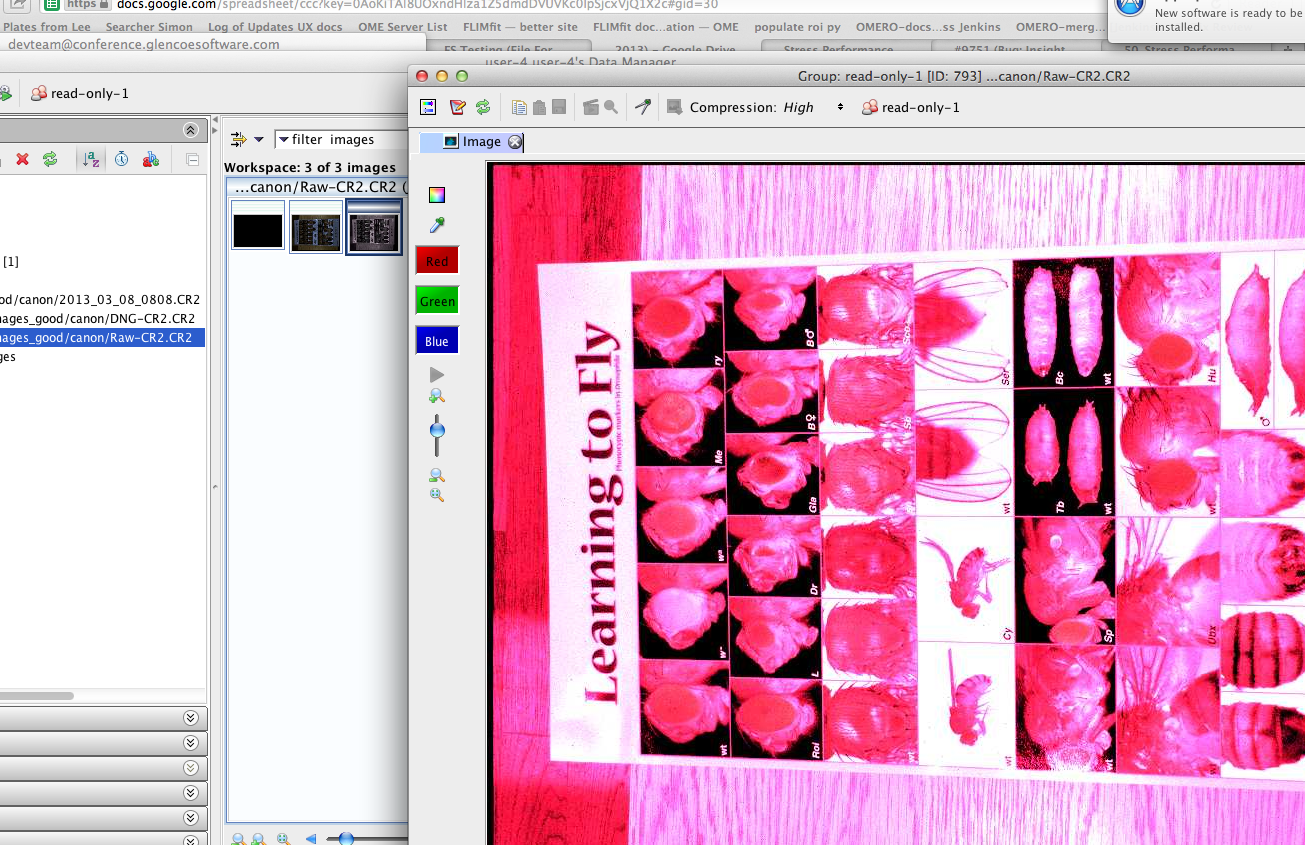This screenshot has height=845, width=1305.
Task: Zoom to fit with bottom magnifier icon
Action: (436, 495)
